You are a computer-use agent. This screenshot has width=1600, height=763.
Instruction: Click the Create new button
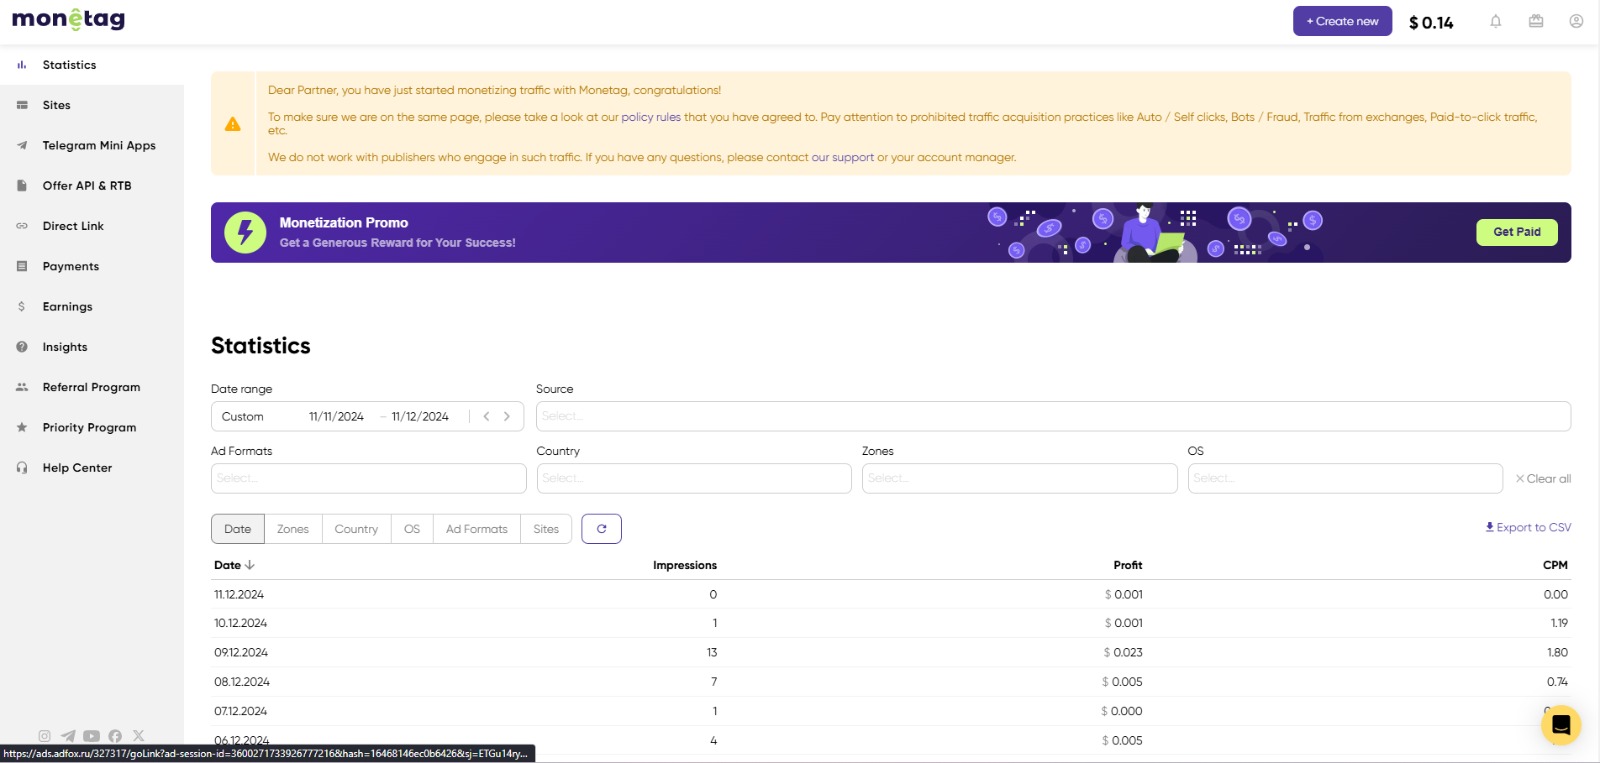(x=1342, y=21)
